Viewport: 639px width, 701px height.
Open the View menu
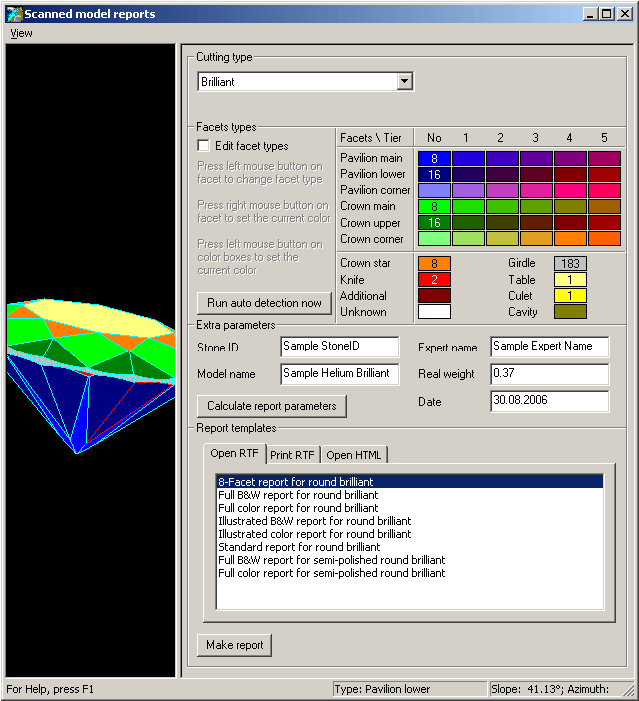tap(21, 33)
